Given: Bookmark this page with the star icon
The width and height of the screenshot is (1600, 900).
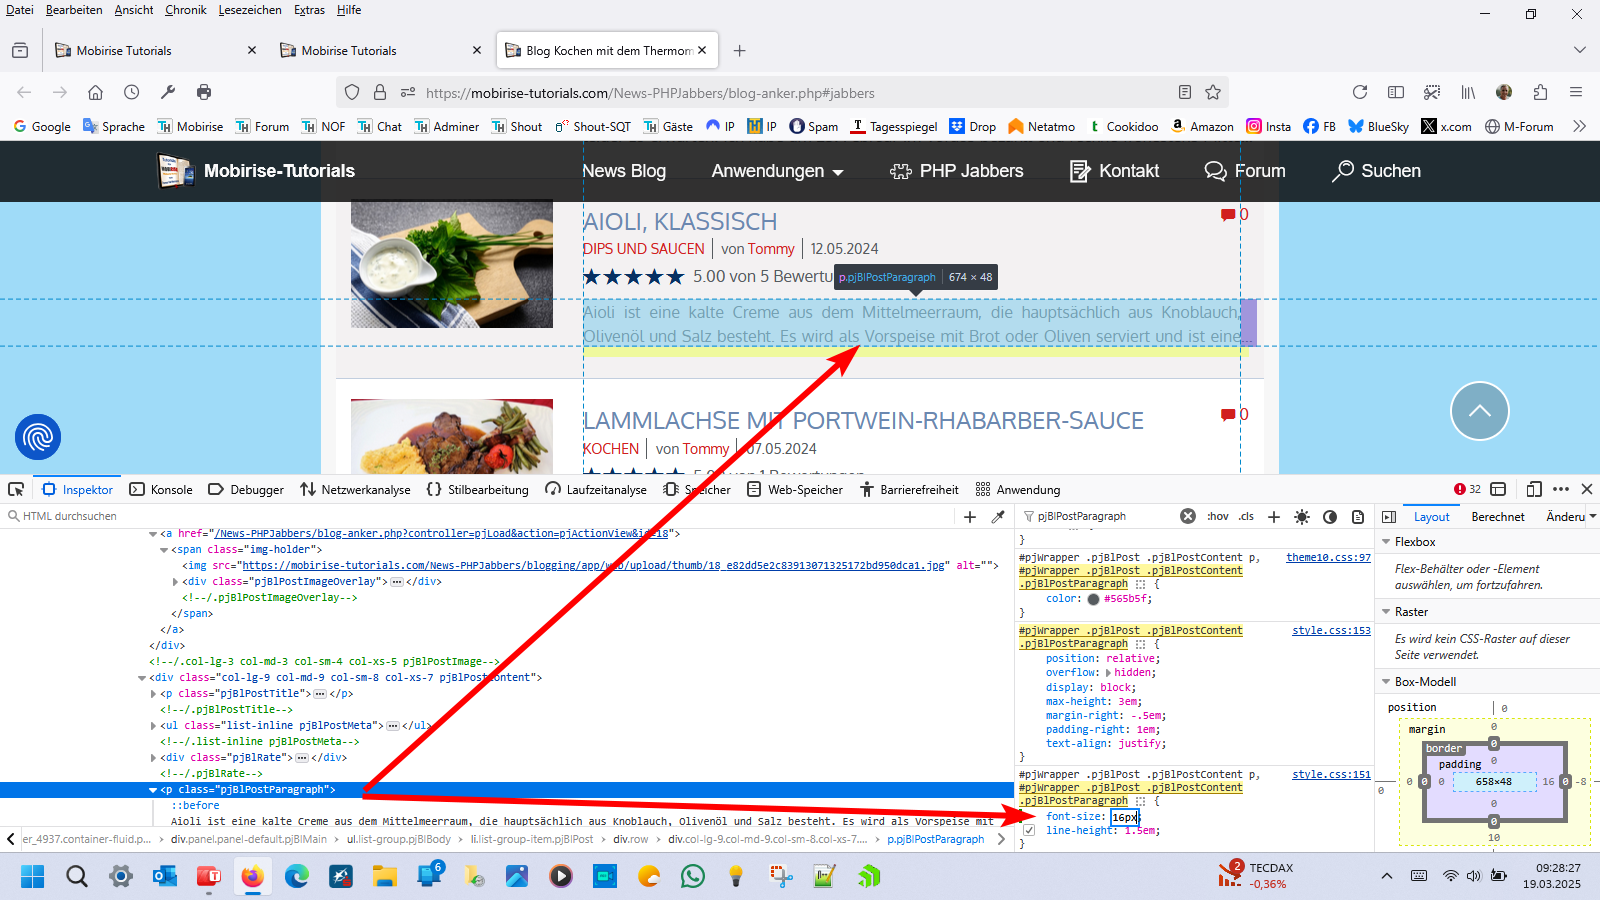Looking at the screenshot, I should tap(1213, 92).
